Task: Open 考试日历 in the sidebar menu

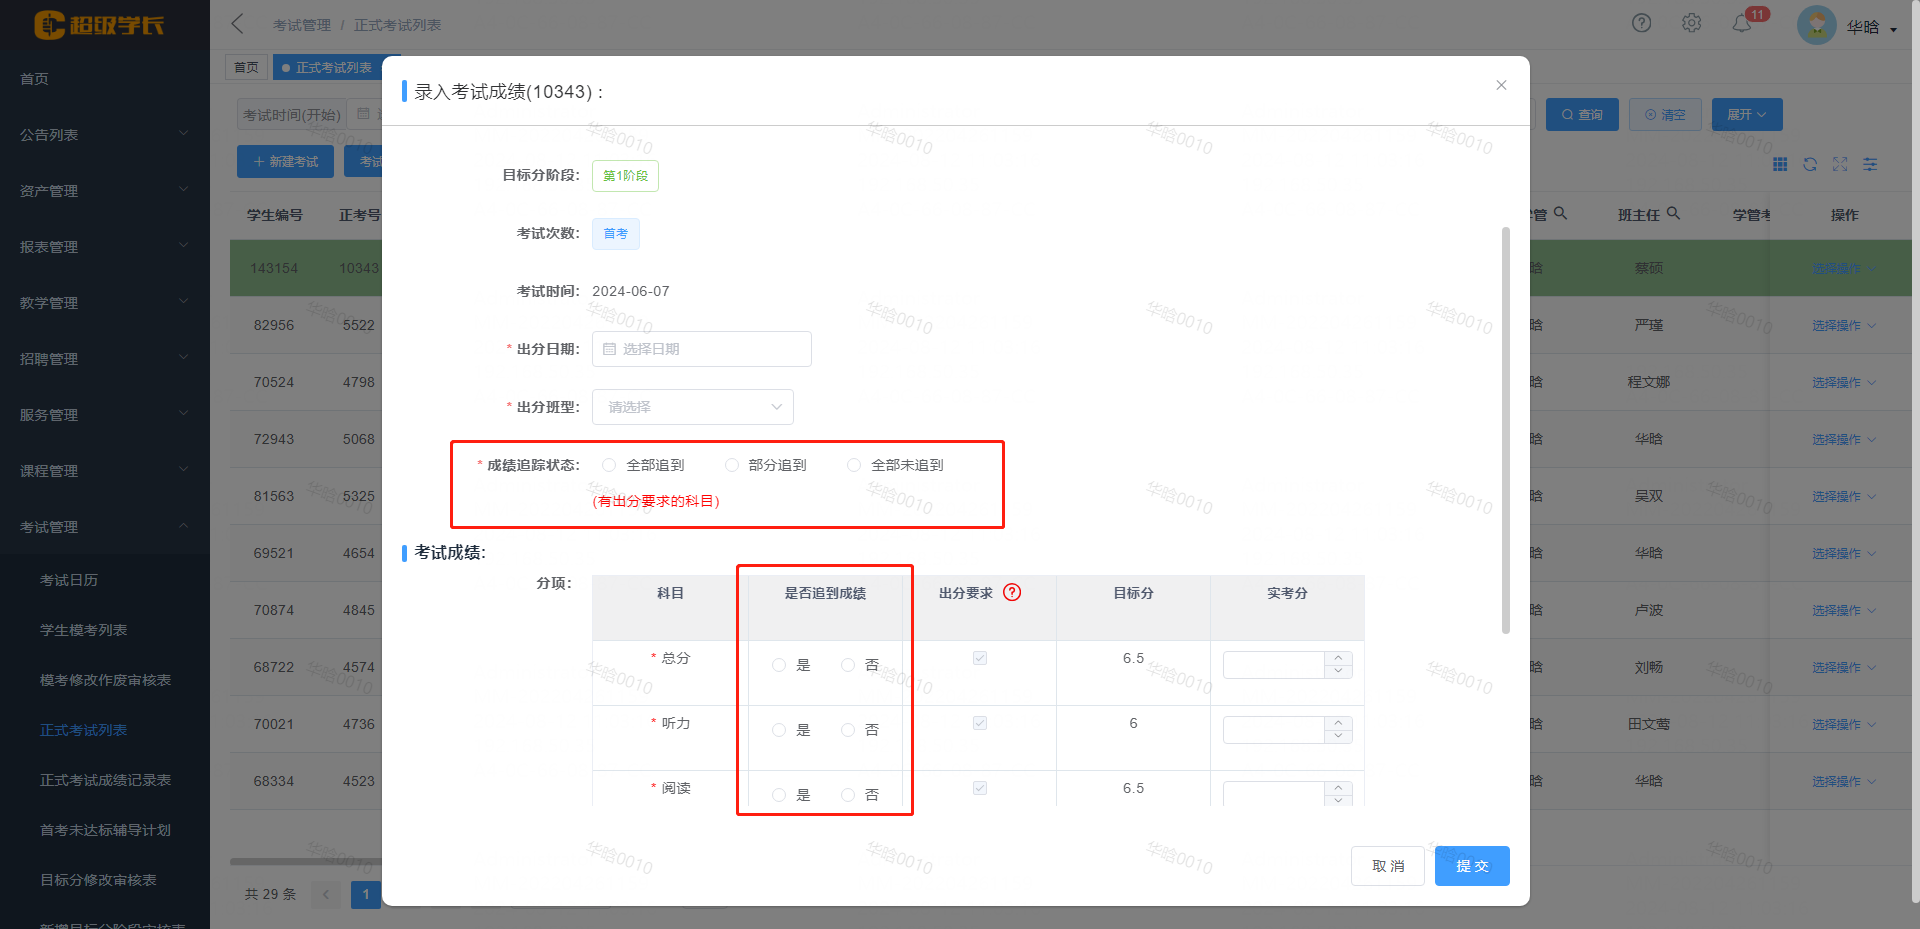Action: [x=69, y=579]
